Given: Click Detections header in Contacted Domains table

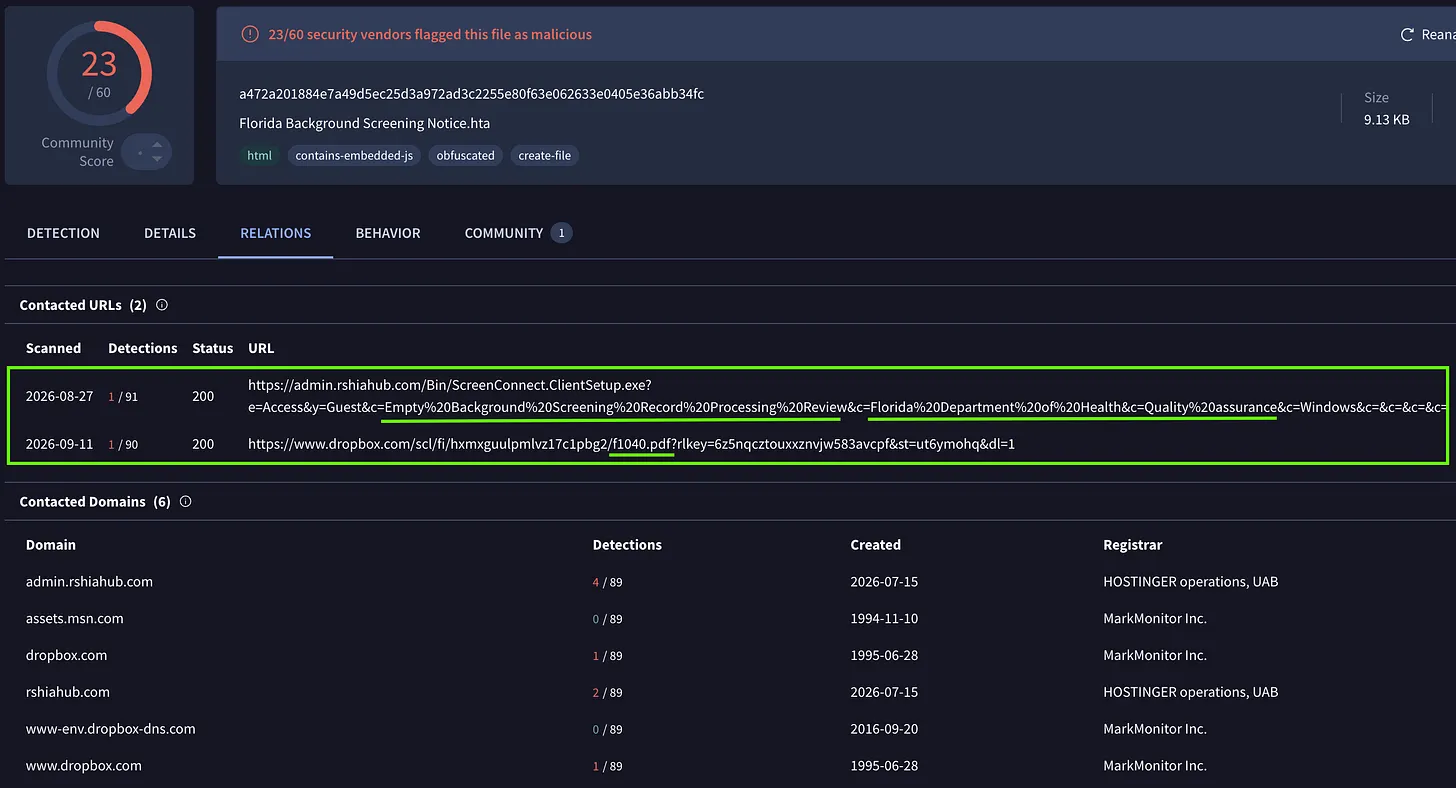Looking at the screenshot, I should (627, 545).
